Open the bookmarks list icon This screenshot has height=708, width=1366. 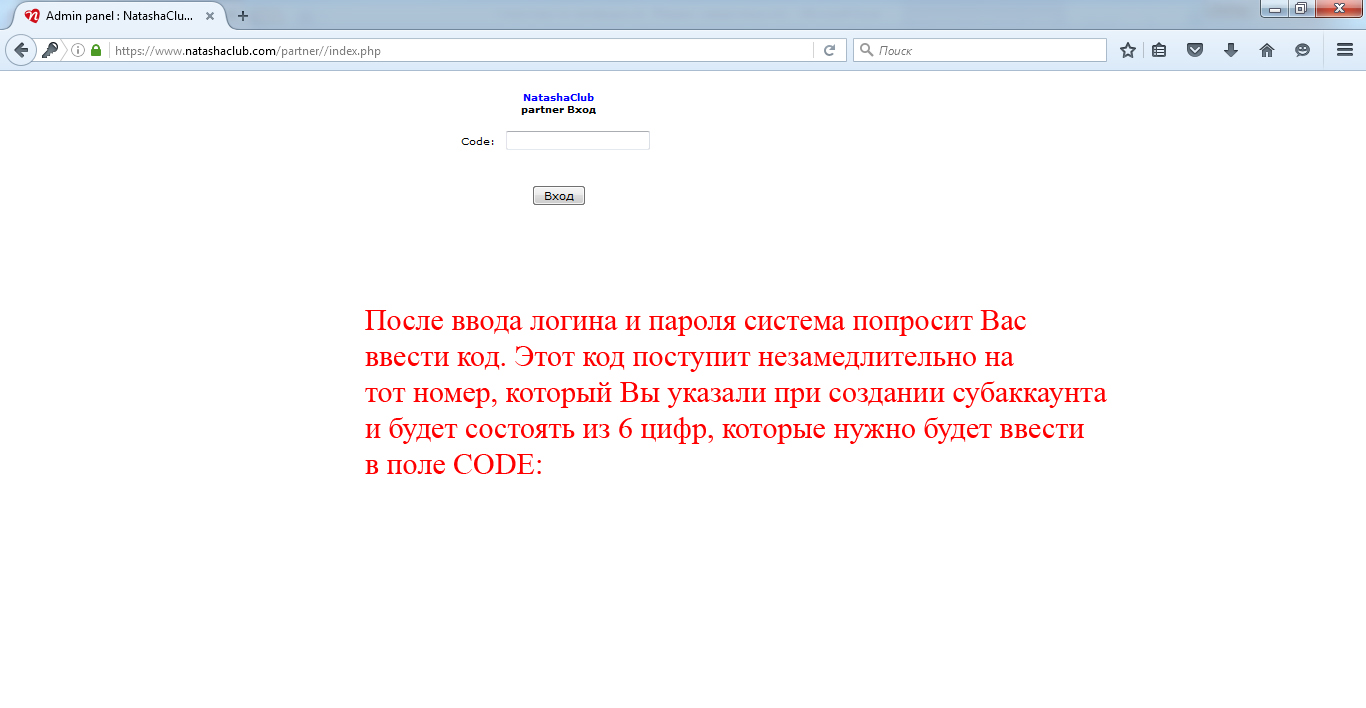click(1159, 50)
